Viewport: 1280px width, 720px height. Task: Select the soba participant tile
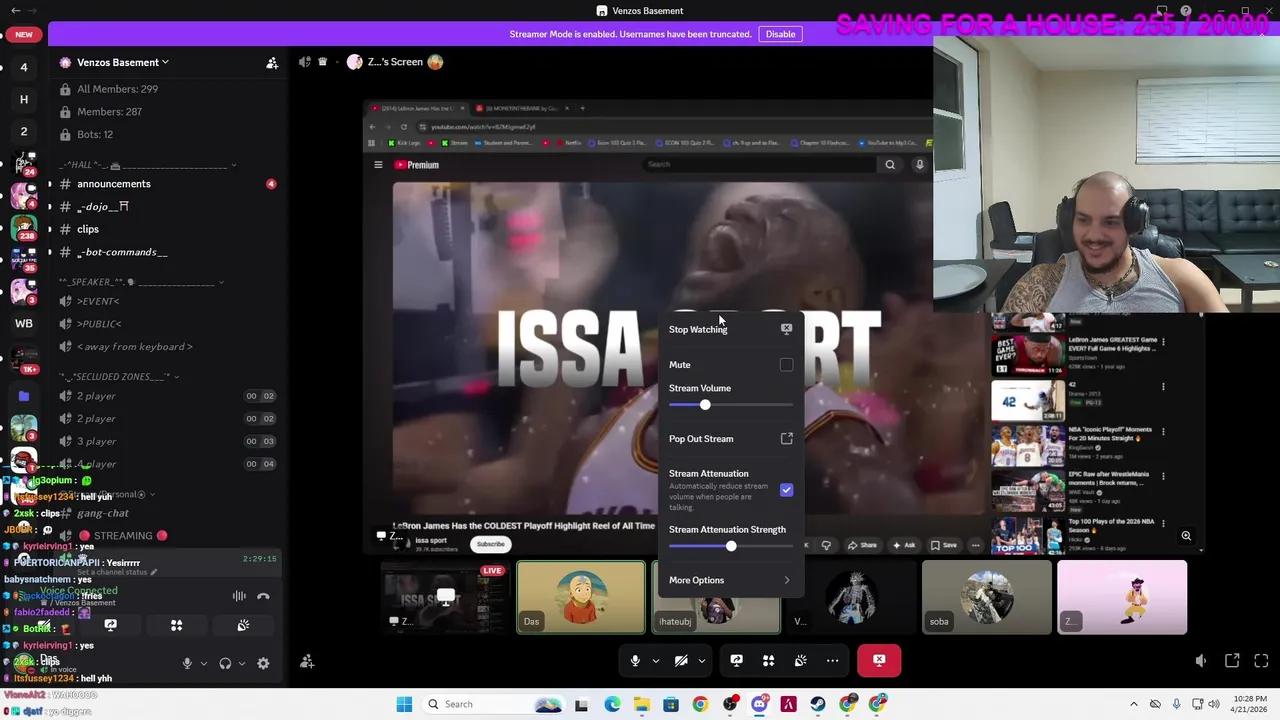pyautogui.click(x=986, y=598)
